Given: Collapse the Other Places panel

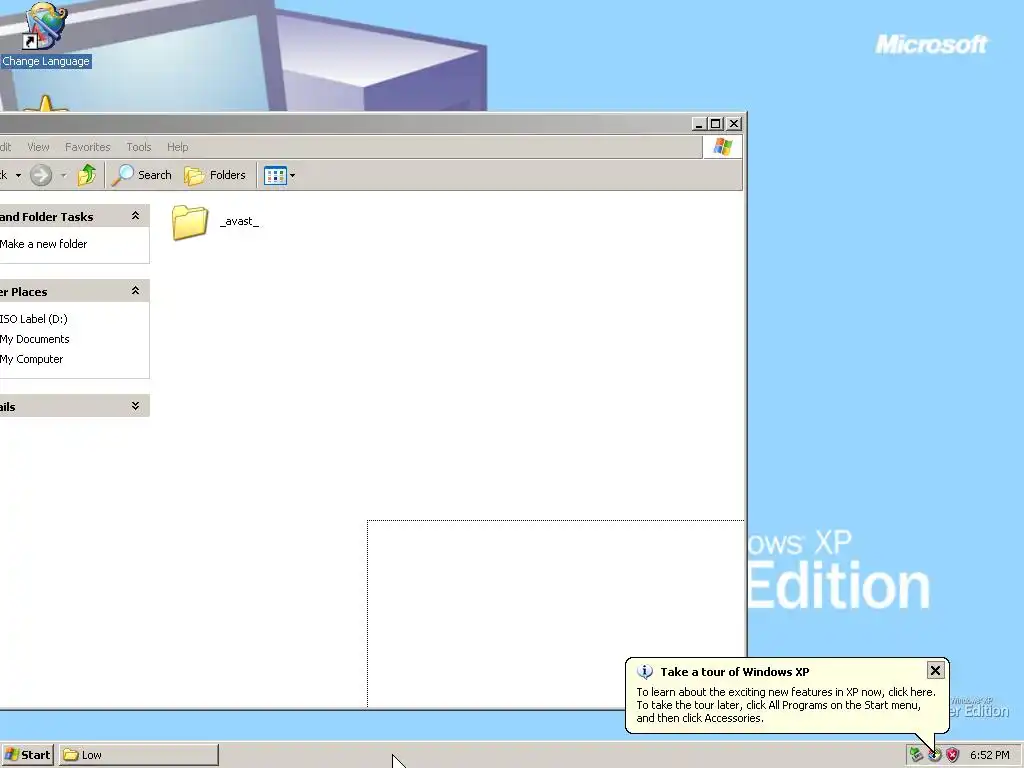Looking at the screenshot, I should point(135,291).
